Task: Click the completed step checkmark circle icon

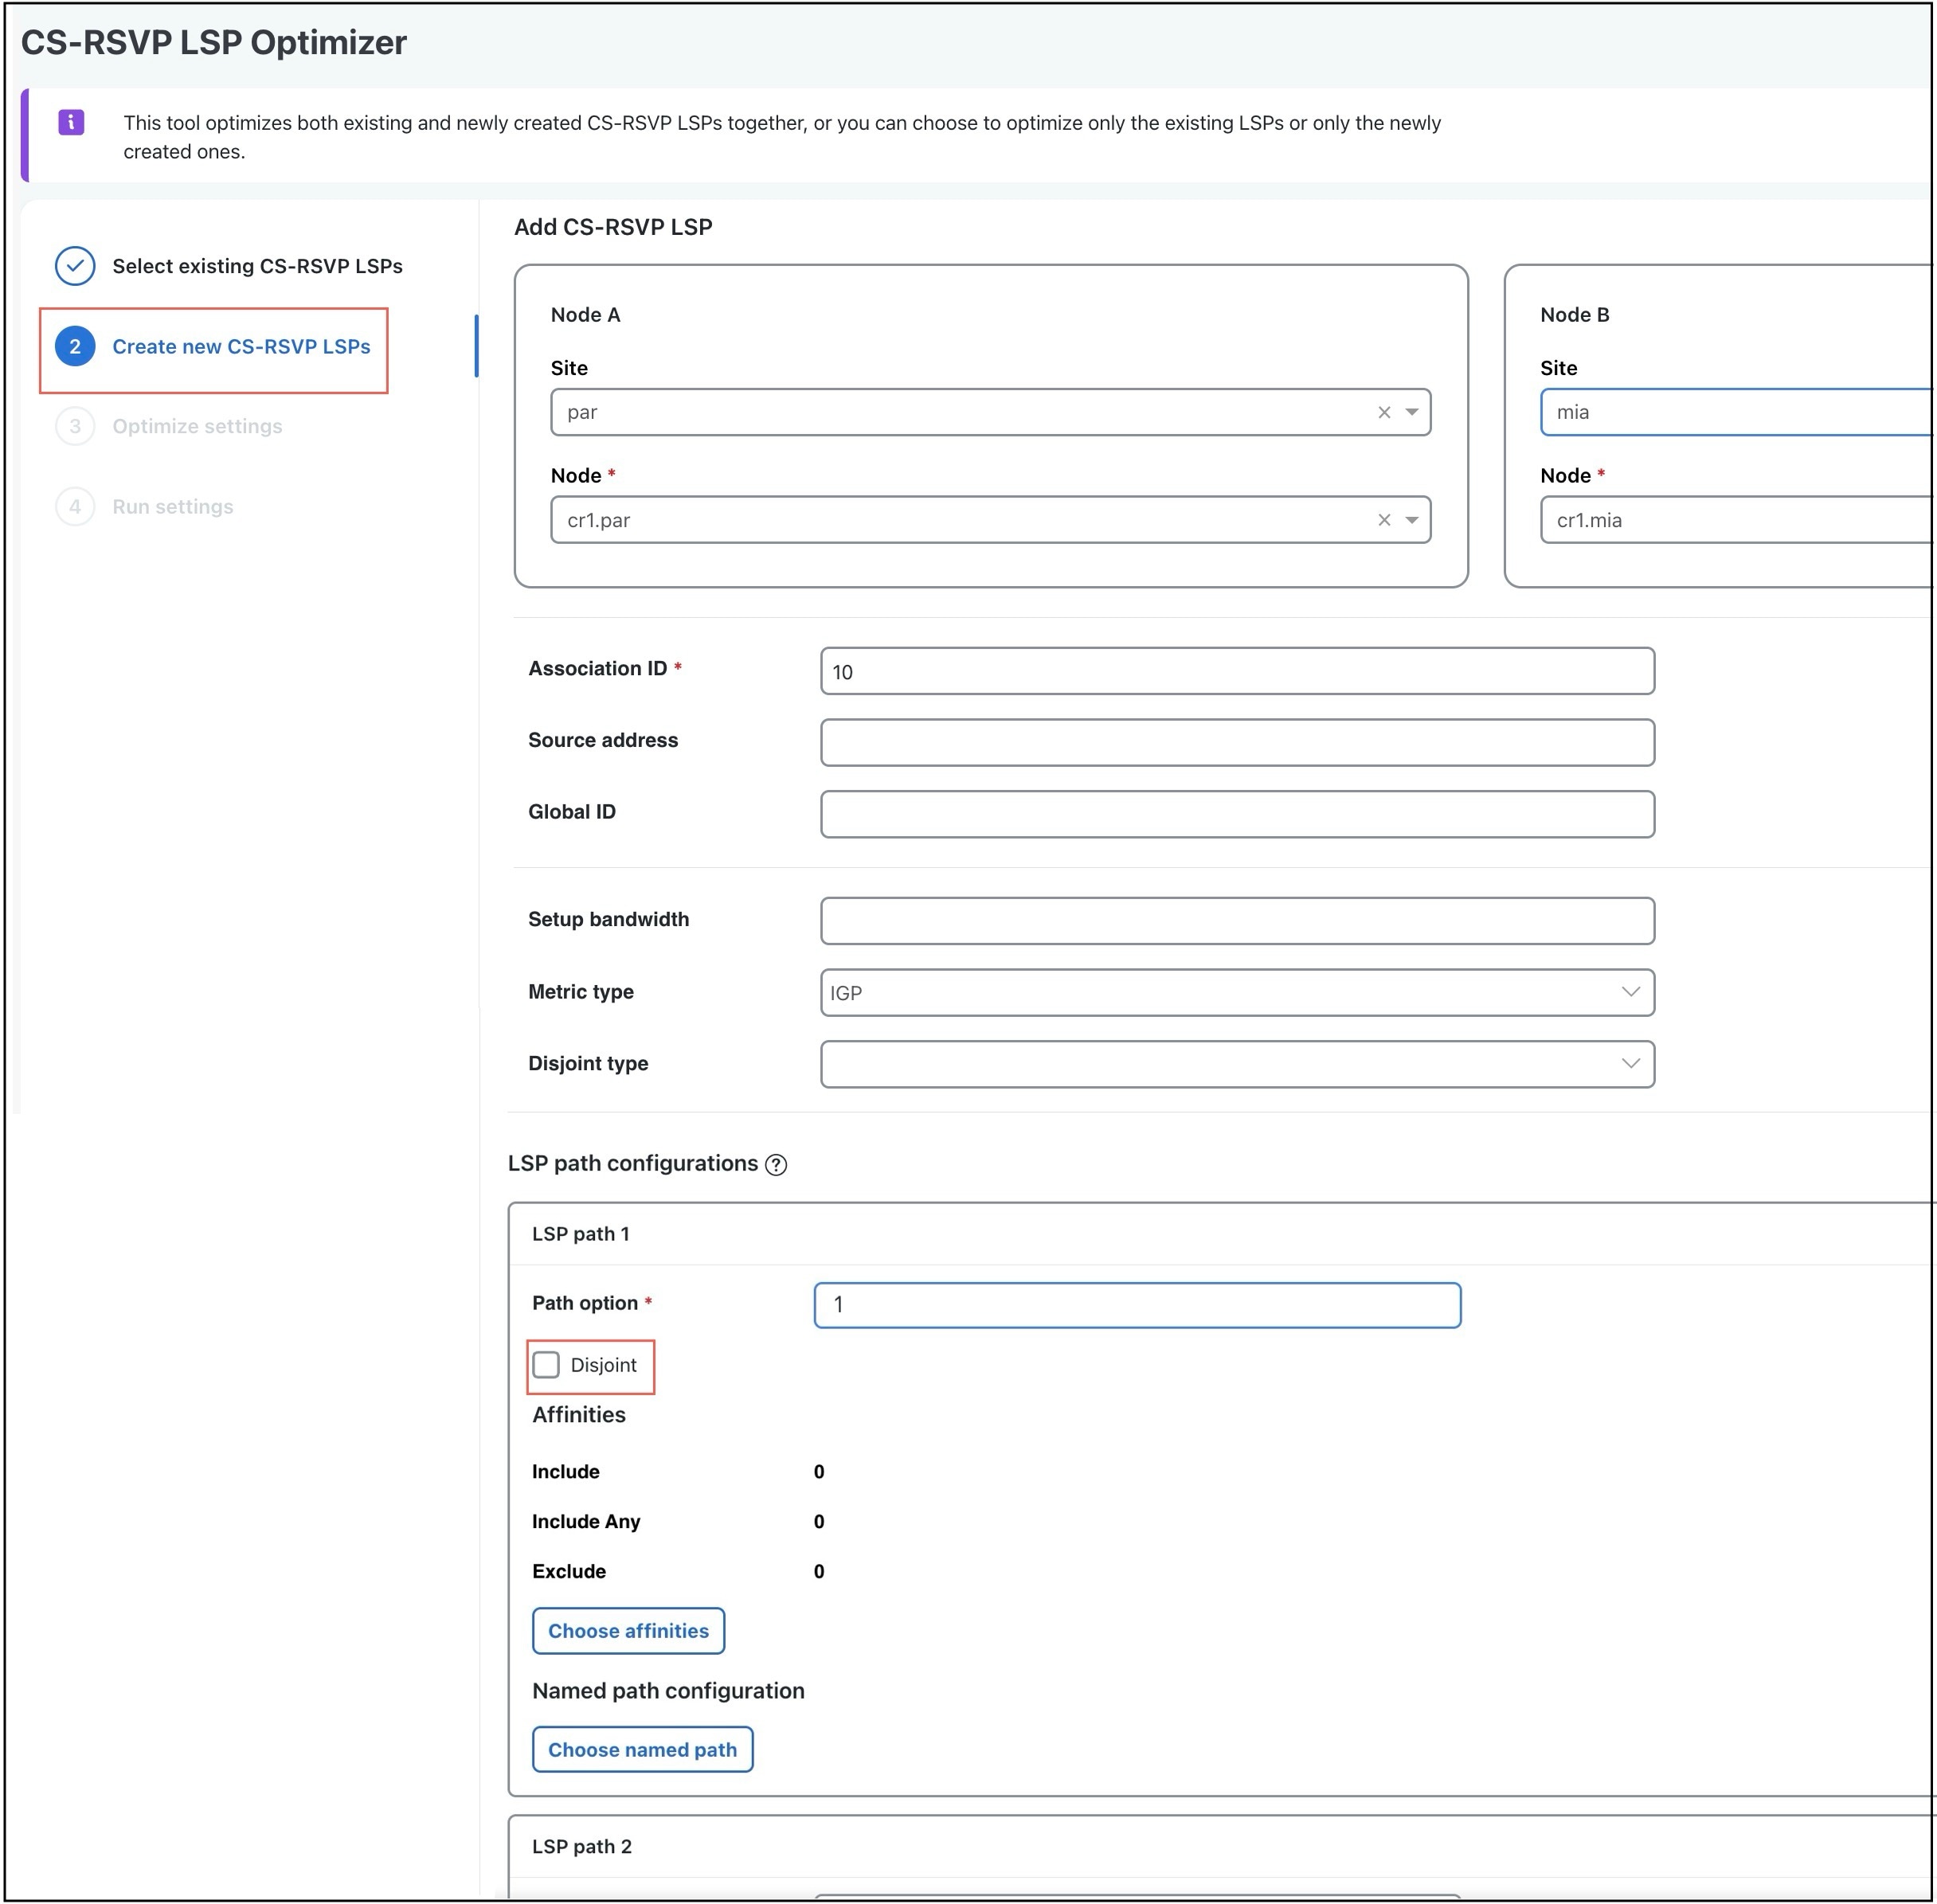Action: (x=75, y=266)
